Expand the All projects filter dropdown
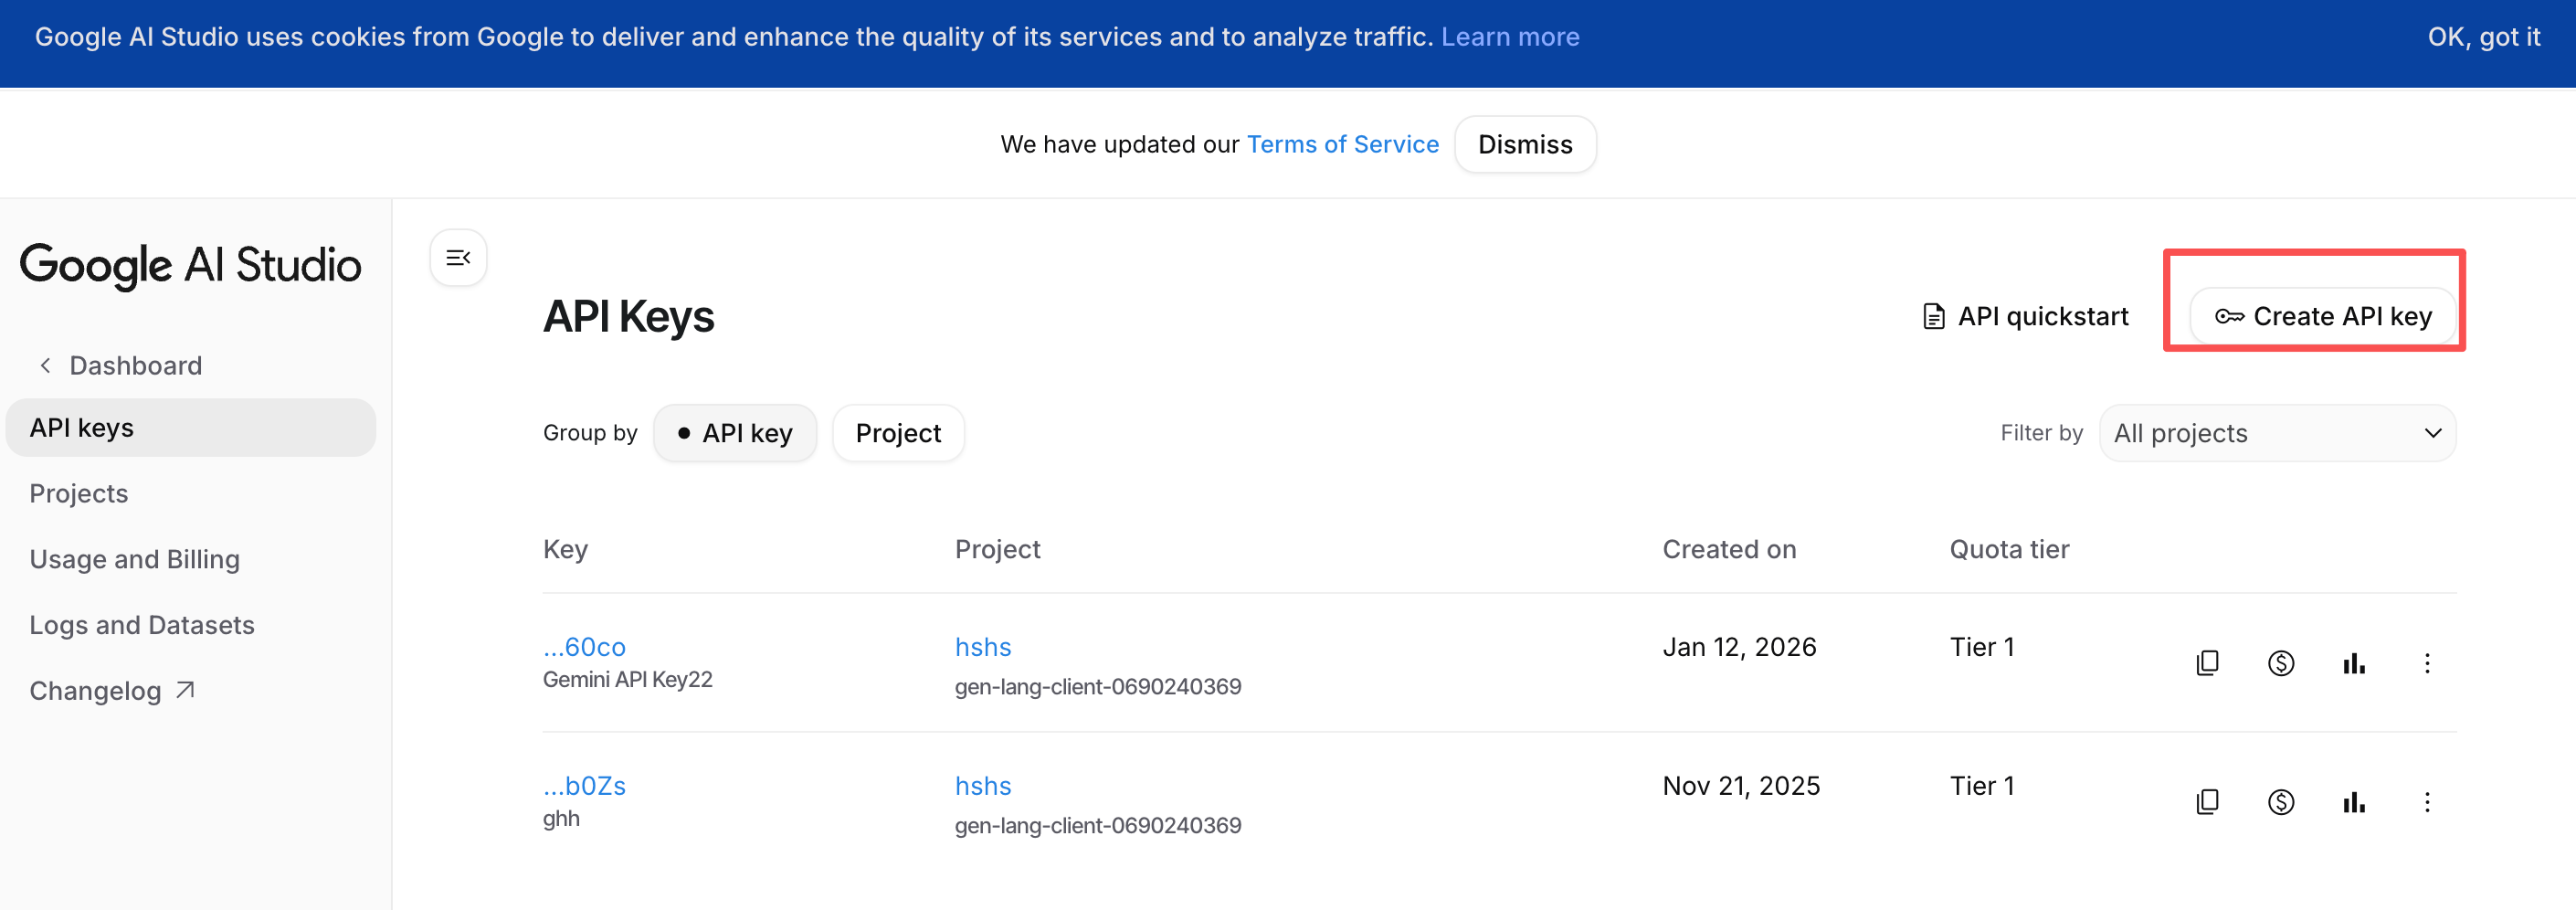This screenshot has width=2576, height=910. click(x=2277, y=433)
